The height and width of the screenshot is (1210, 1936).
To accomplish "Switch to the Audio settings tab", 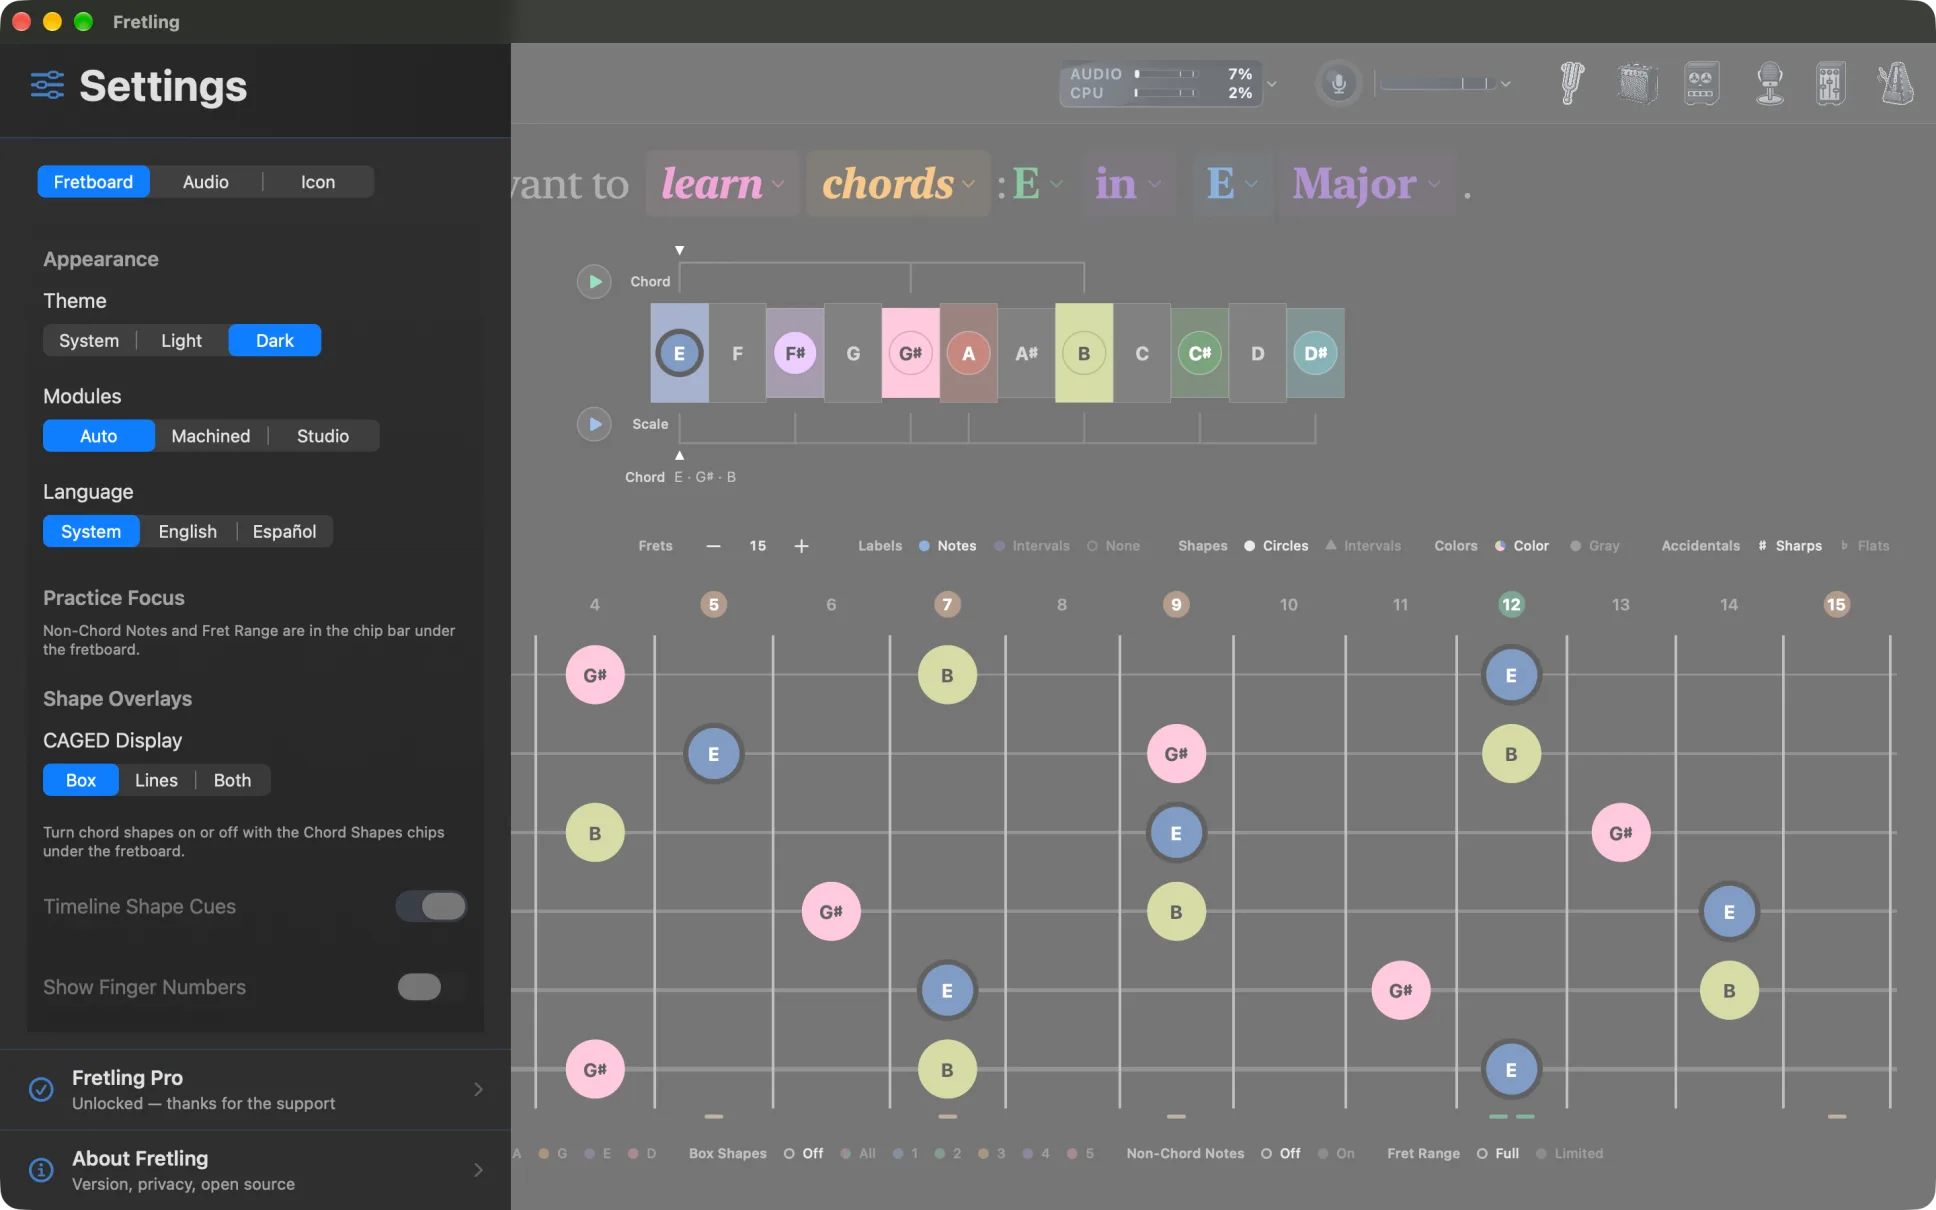I will [x=206, y=182].
